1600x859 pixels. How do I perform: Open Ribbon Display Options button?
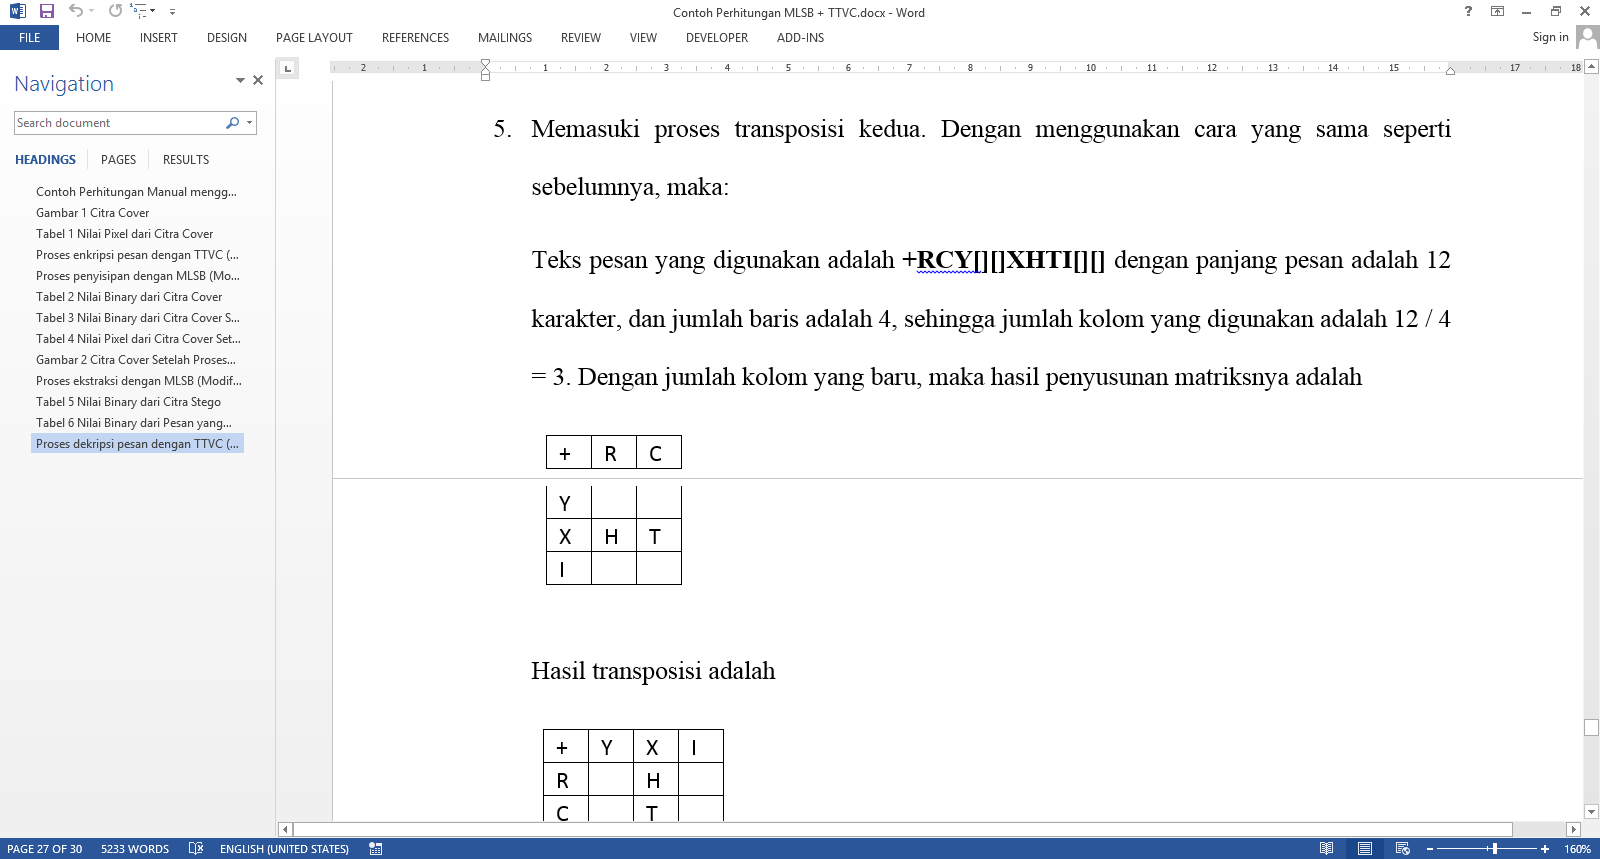pos(1497,12)
